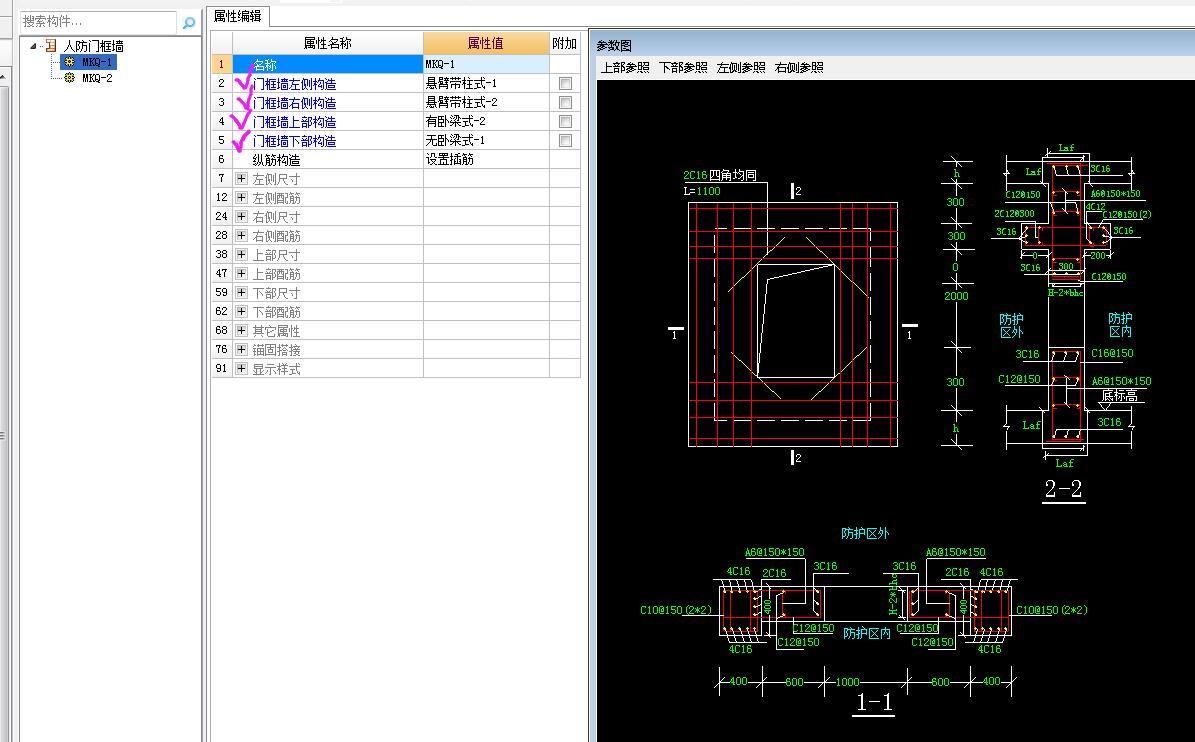Expand the 上部尺寸 property group
Image resolution: width=1195 pixels, height=742 pixels.
242,254
